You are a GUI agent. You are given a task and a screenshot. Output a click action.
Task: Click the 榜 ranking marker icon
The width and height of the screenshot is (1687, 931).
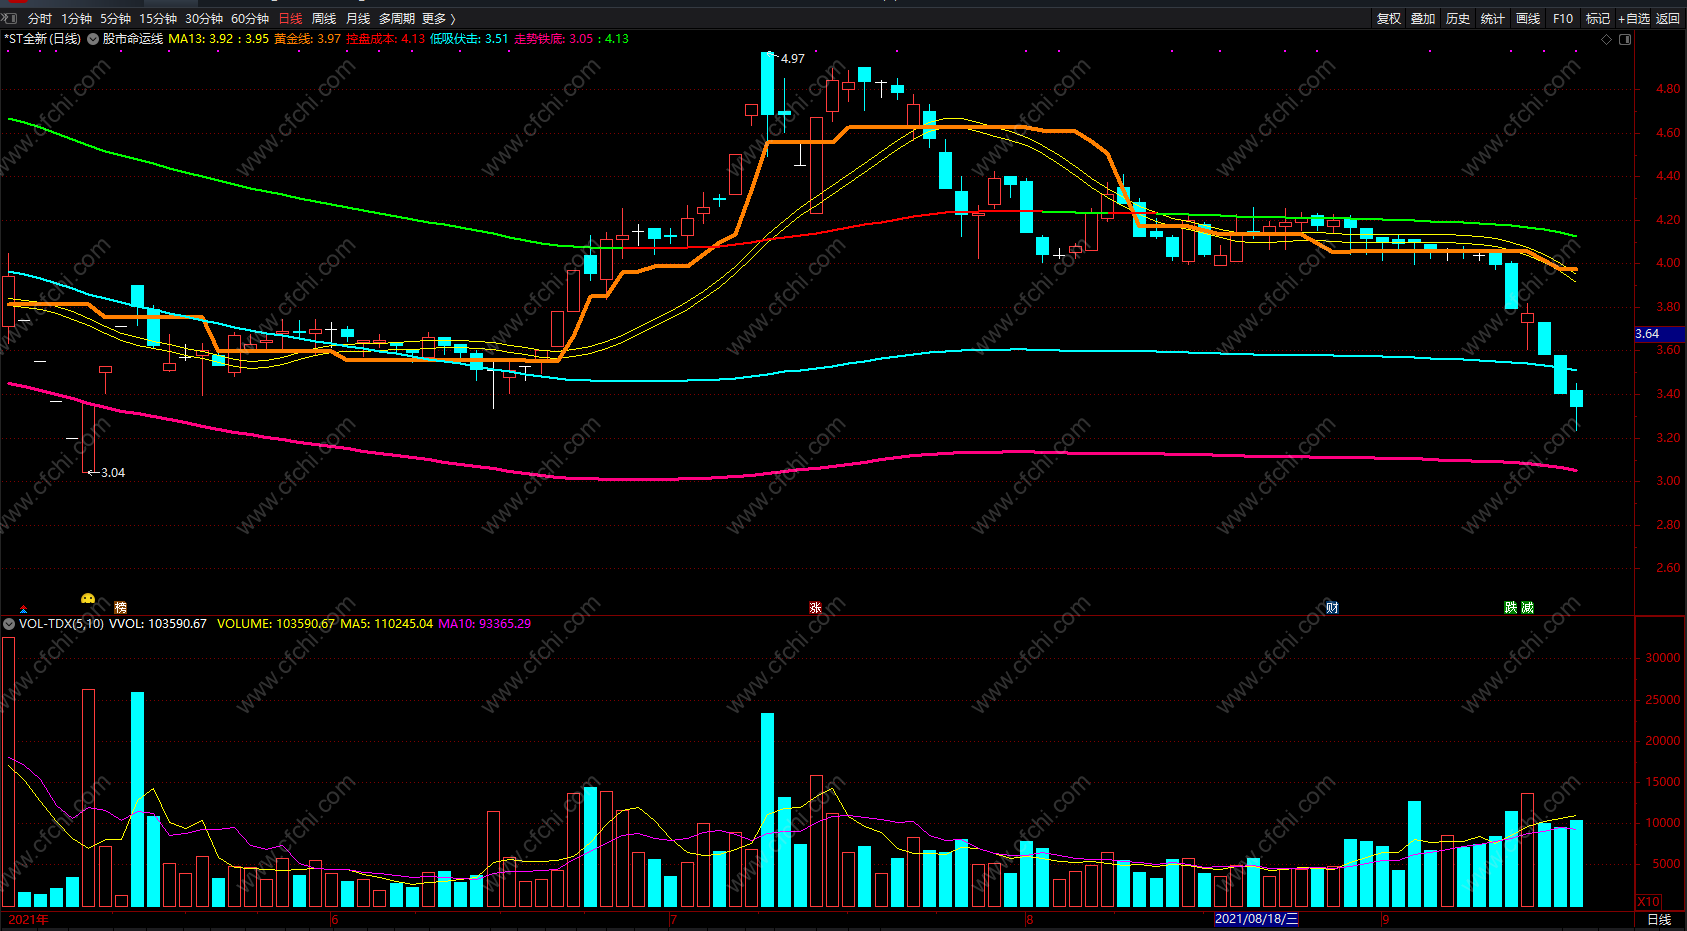(x=121, y=608)
